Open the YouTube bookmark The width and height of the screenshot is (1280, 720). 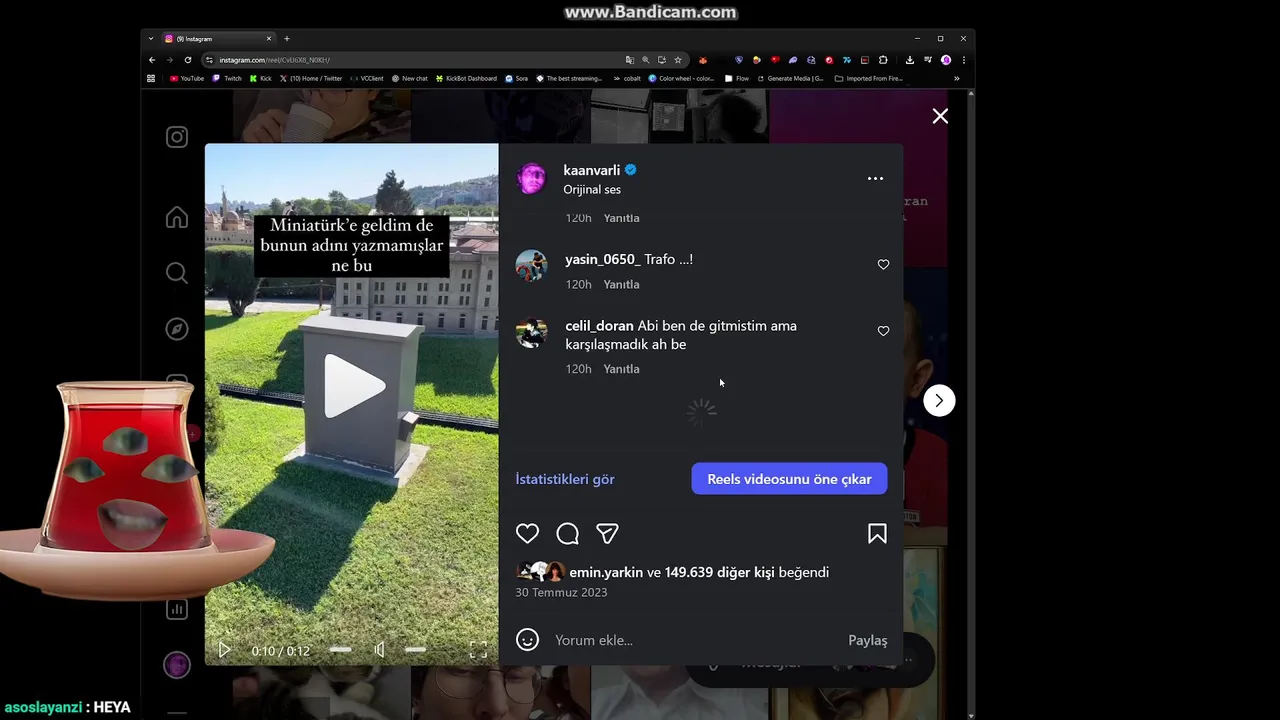[x=187, y=78]
